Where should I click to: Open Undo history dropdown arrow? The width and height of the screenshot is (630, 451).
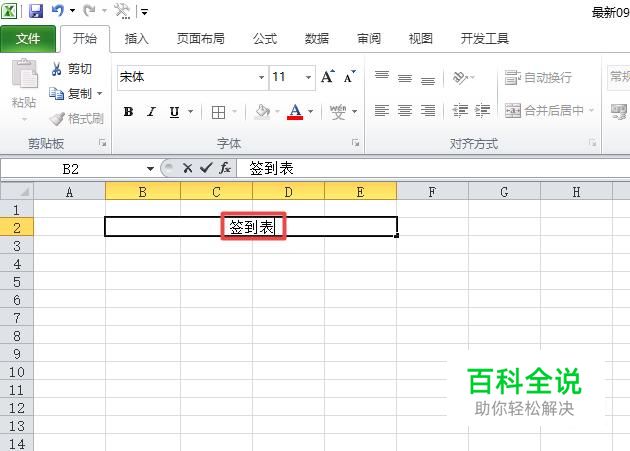click(73, 11)
